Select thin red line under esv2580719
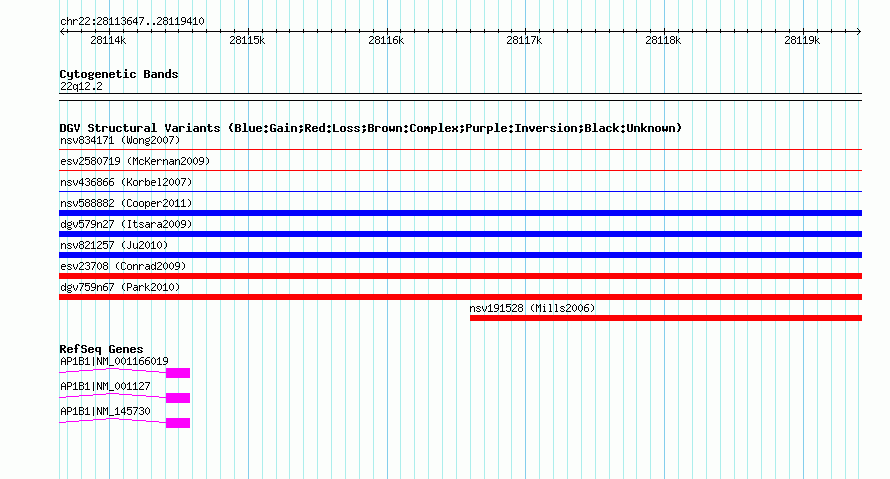Viewport: 890px width, 479px height. click(460, 171)
